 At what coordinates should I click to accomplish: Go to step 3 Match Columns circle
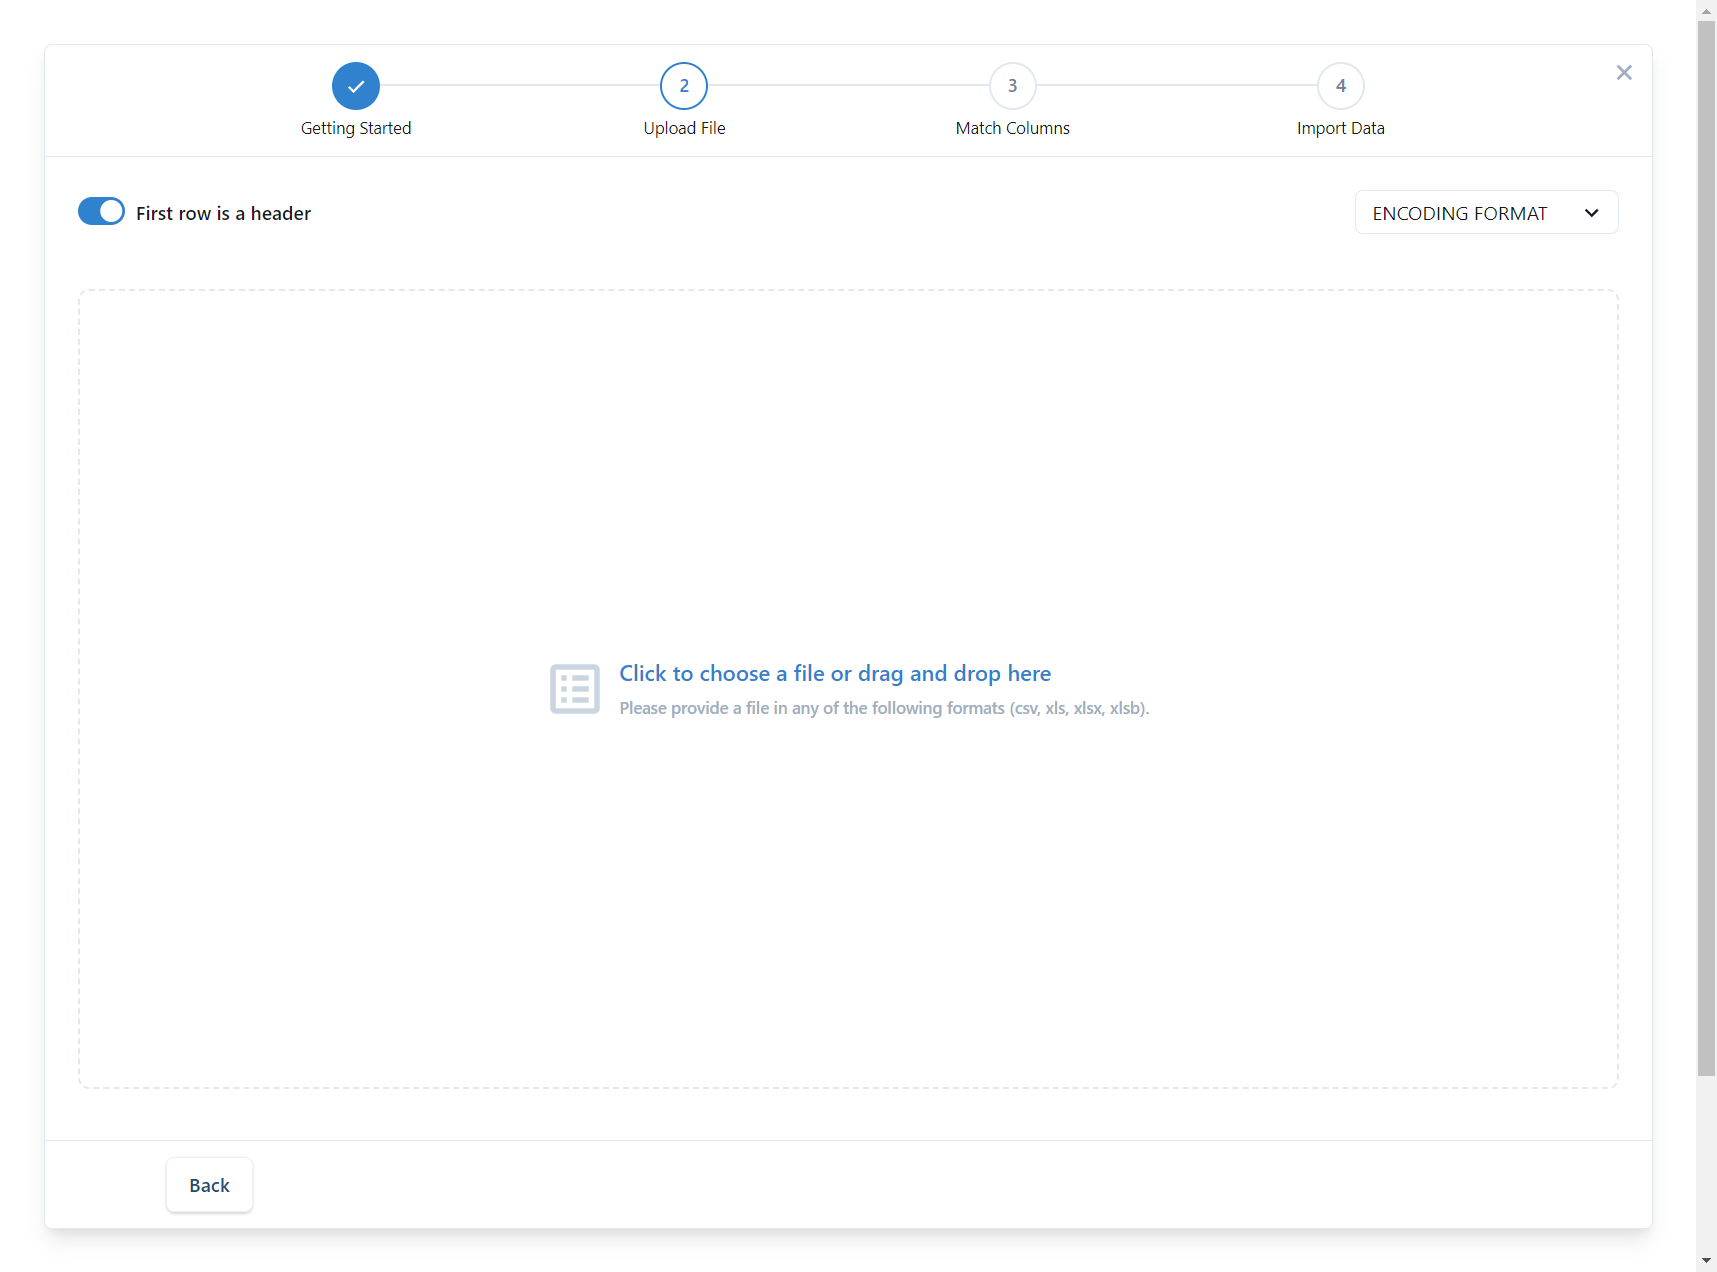(x=1013, y=86)
